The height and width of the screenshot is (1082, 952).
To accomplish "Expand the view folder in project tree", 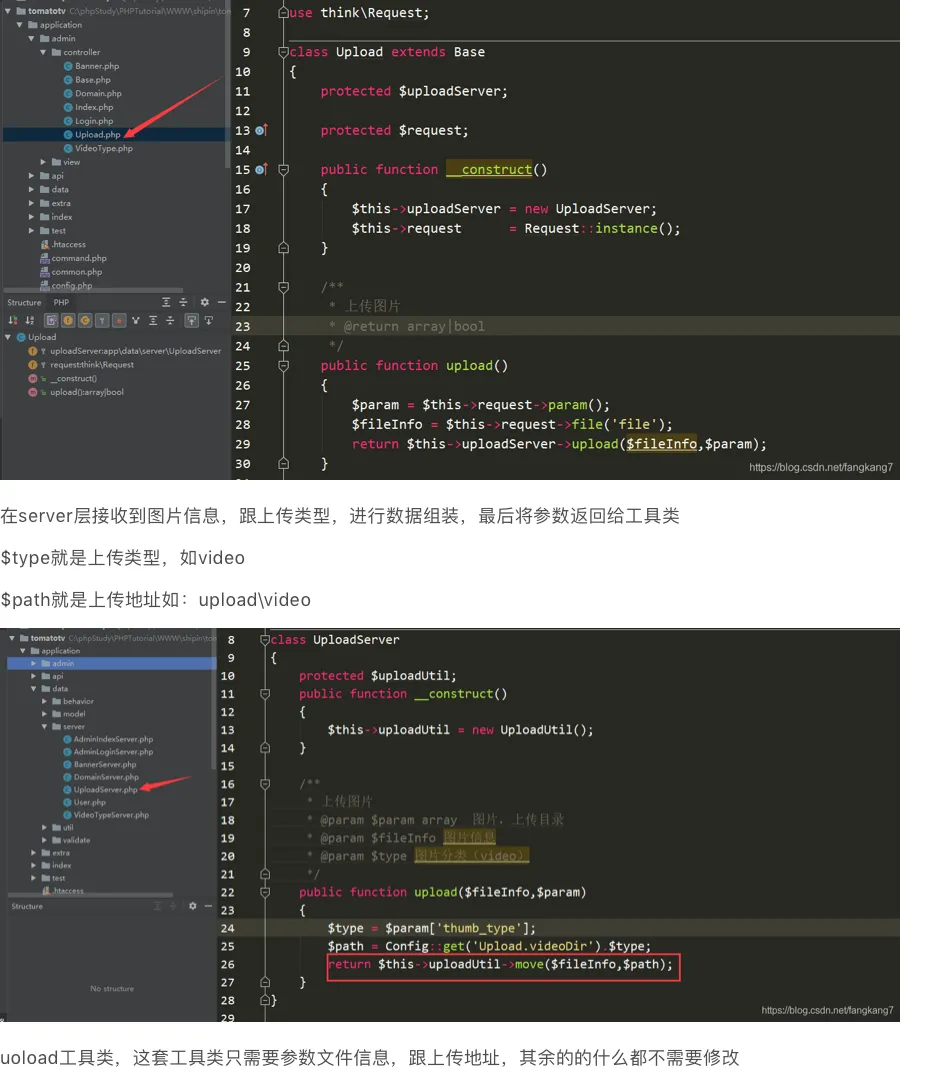I will coord(43,162).
